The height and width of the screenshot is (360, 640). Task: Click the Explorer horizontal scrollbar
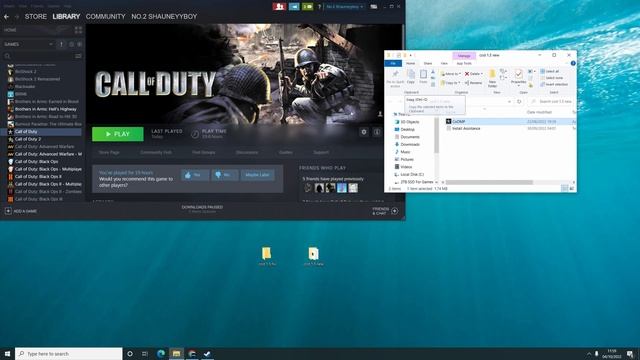(x=489, y=182)
